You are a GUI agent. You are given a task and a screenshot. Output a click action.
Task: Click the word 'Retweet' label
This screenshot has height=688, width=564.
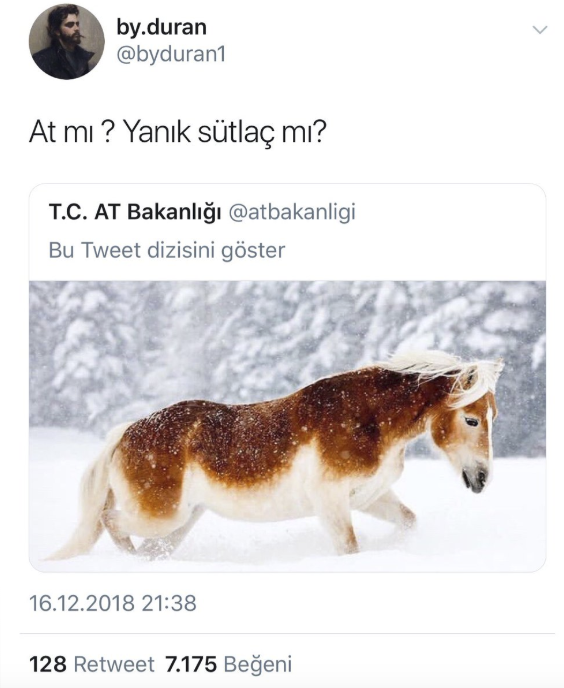[x=114, y=664]
